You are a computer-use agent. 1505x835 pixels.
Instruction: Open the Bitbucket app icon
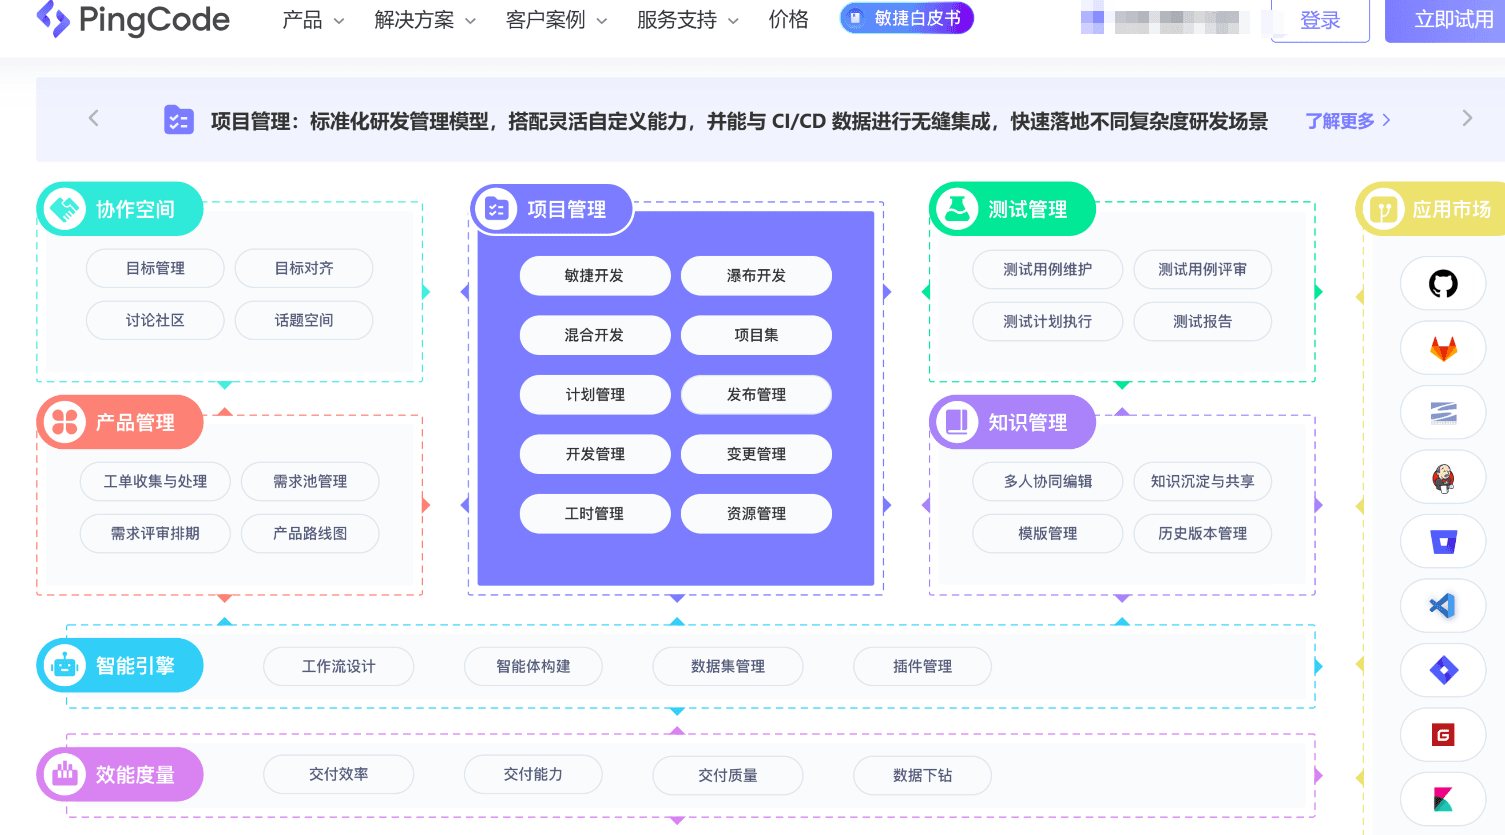point(1443,541)
